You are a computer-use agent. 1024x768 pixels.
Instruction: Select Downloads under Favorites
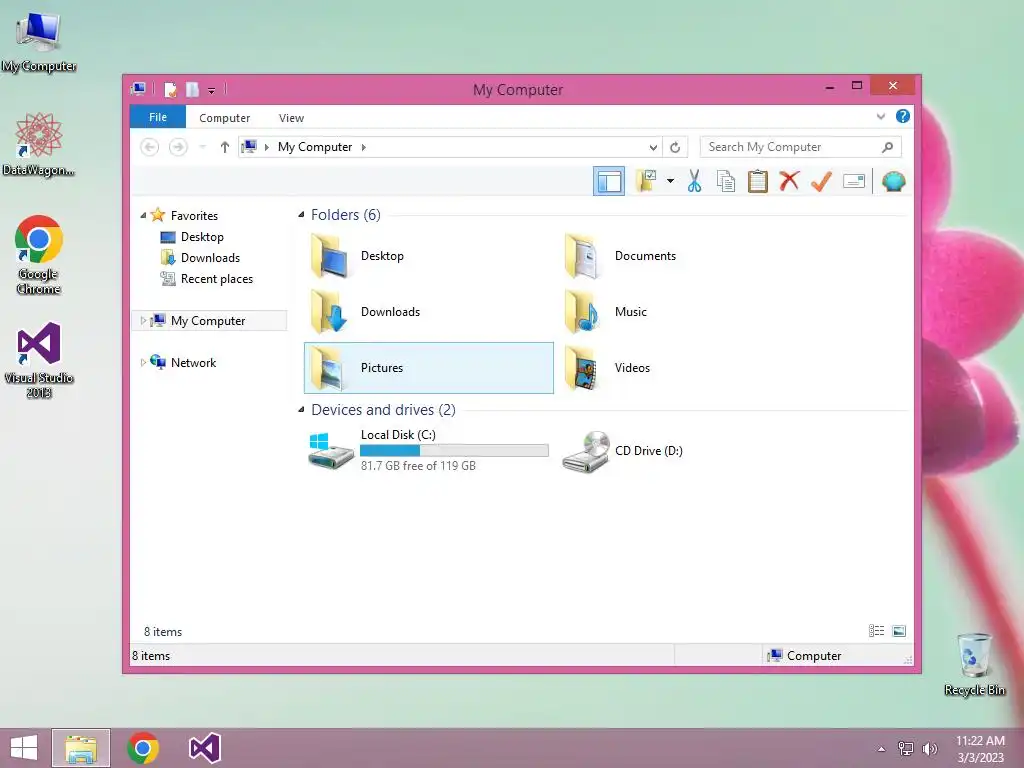click(210, 257)
